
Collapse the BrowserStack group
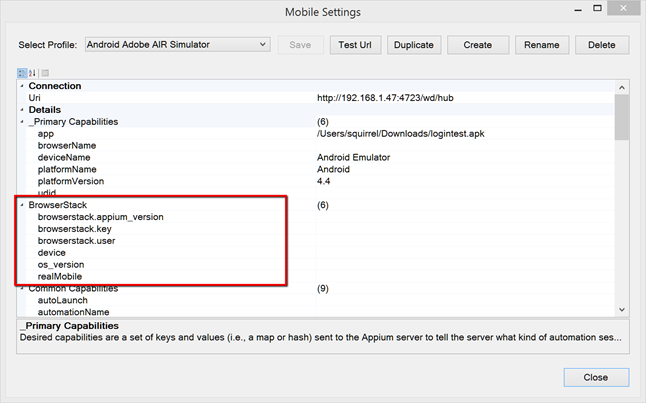pos(22,205)
